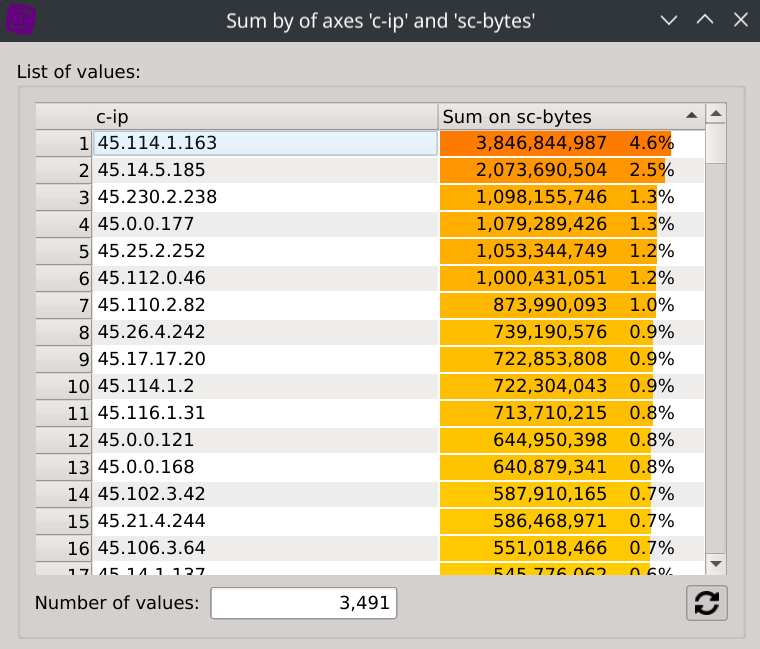Image resolution: width=760 pixels, height=649 pixels.
Task: Sort by Sum on sc-bytes header
Action: [x=560, y=116]
